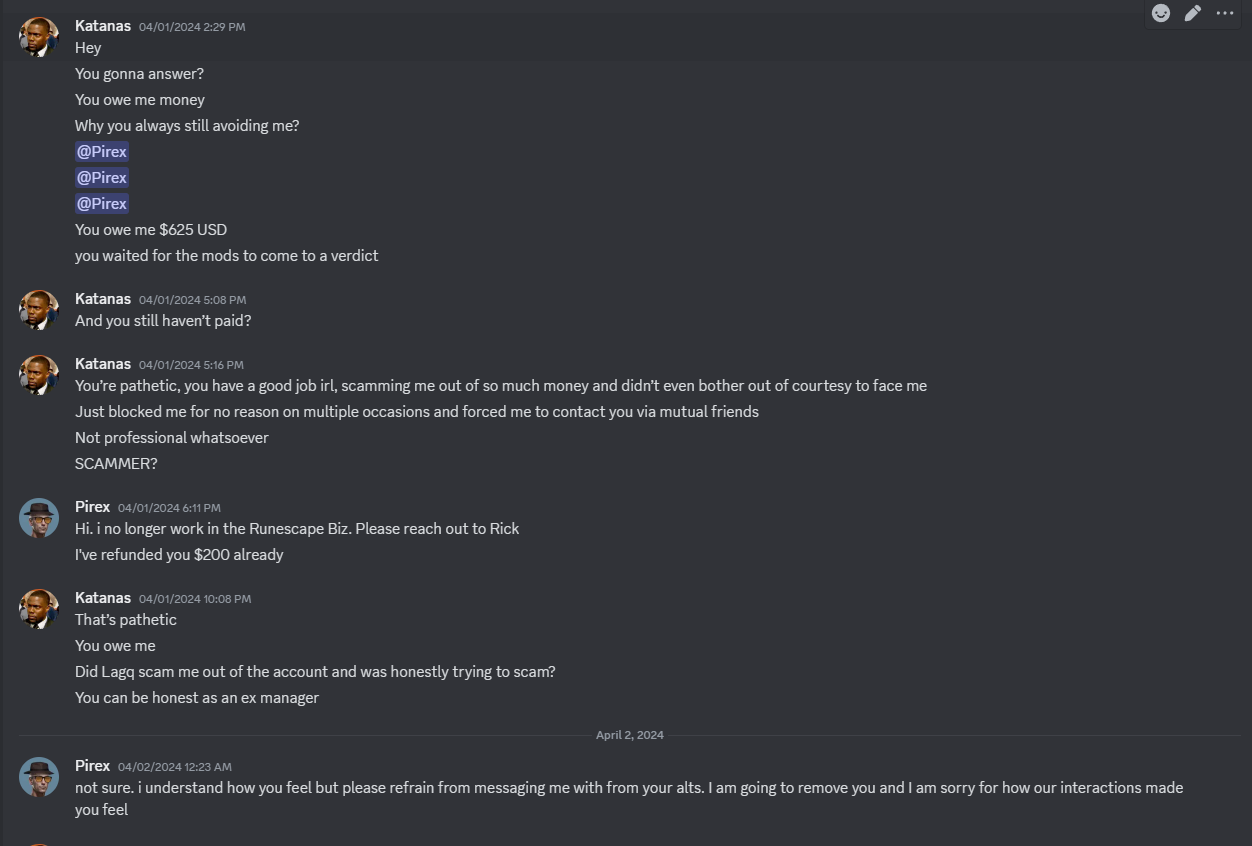Open the three-dot More options menu

pyautogui.click(x=1225, y=13)
